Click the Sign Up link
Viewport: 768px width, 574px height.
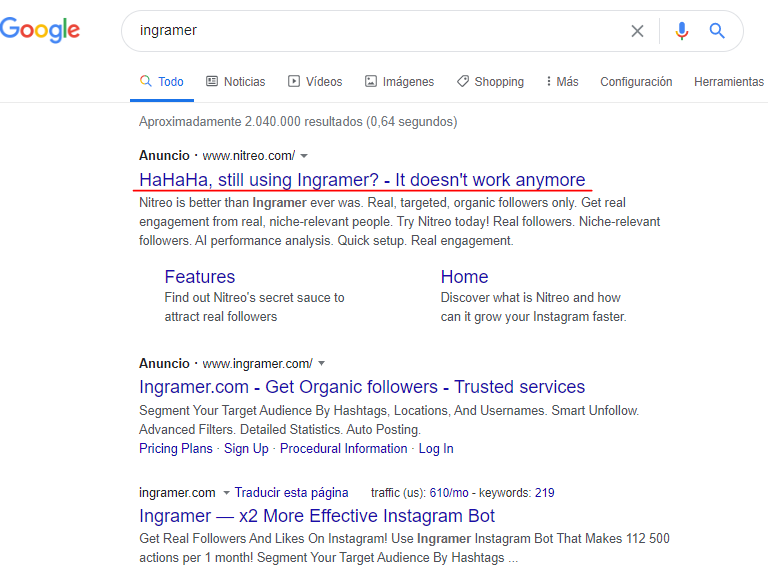[246, 449]
